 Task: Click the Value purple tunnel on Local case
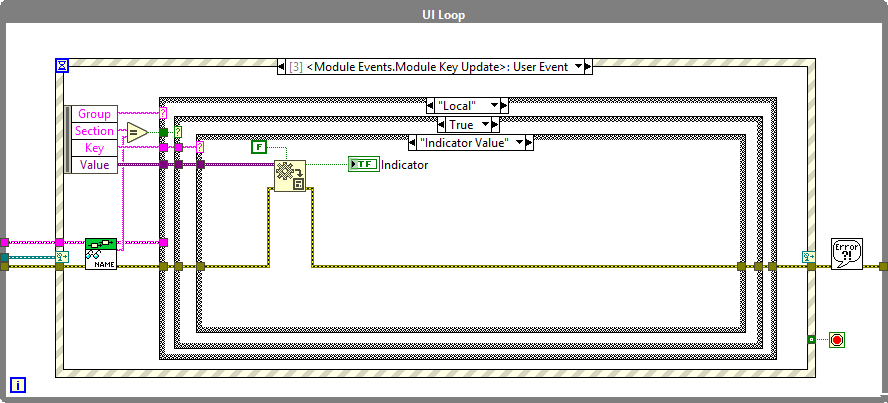point(163,165)
